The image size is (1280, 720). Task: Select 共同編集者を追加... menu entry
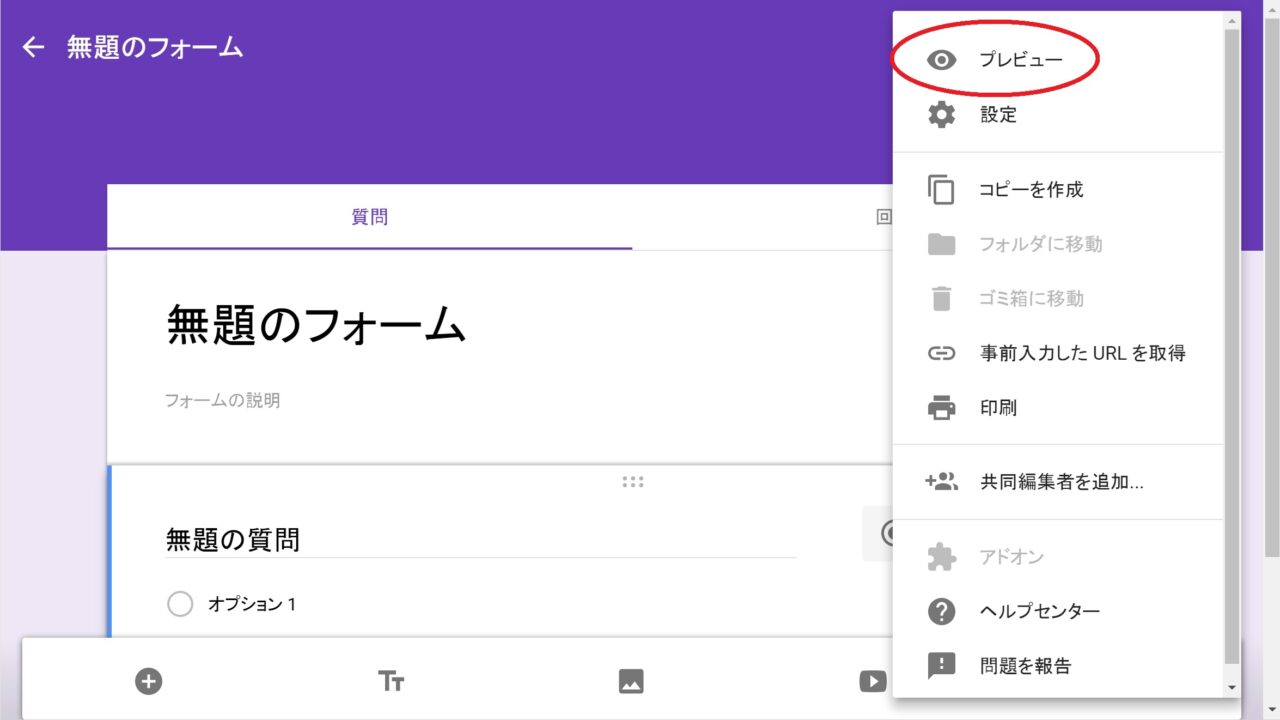tap(1061, 482)
